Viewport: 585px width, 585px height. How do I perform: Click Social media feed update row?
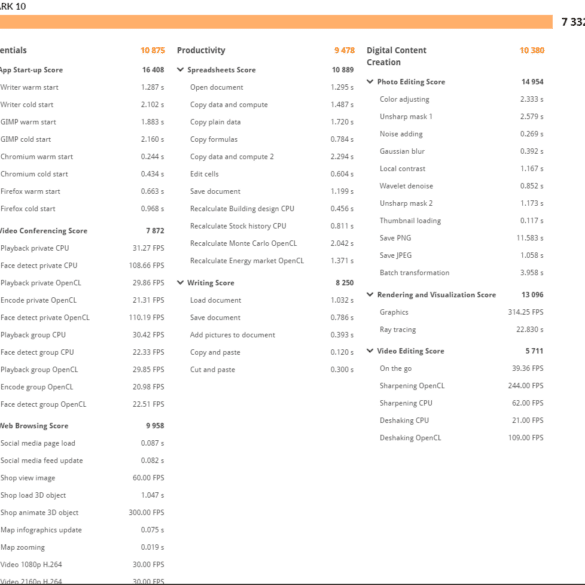(82, 460)
